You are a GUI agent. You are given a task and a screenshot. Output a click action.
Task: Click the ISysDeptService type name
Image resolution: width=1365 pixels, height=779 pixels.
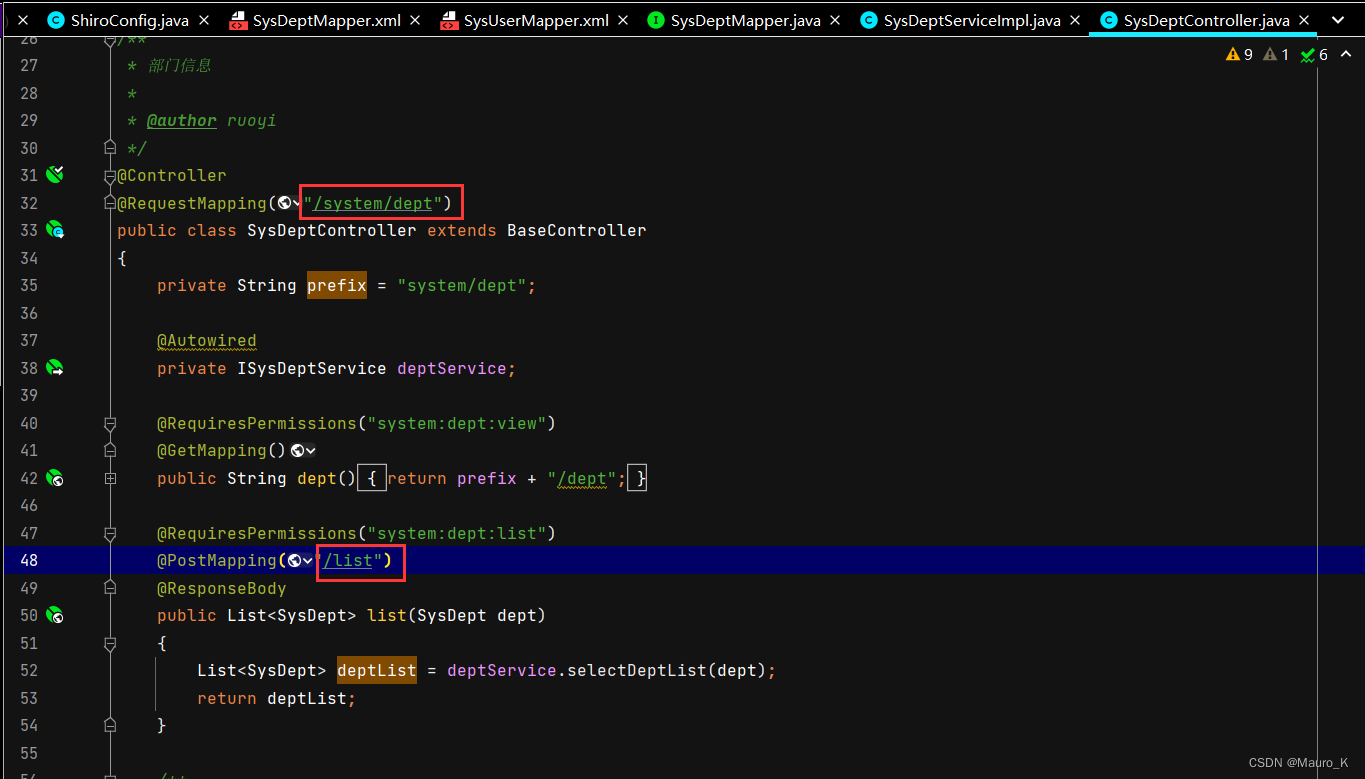[312, 368]
